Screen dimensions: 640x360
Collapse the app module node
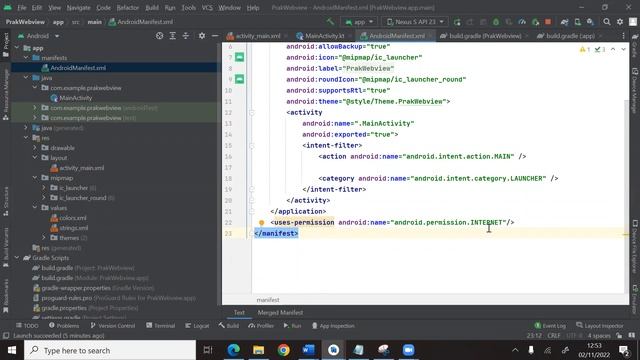(x=17, y=48)
